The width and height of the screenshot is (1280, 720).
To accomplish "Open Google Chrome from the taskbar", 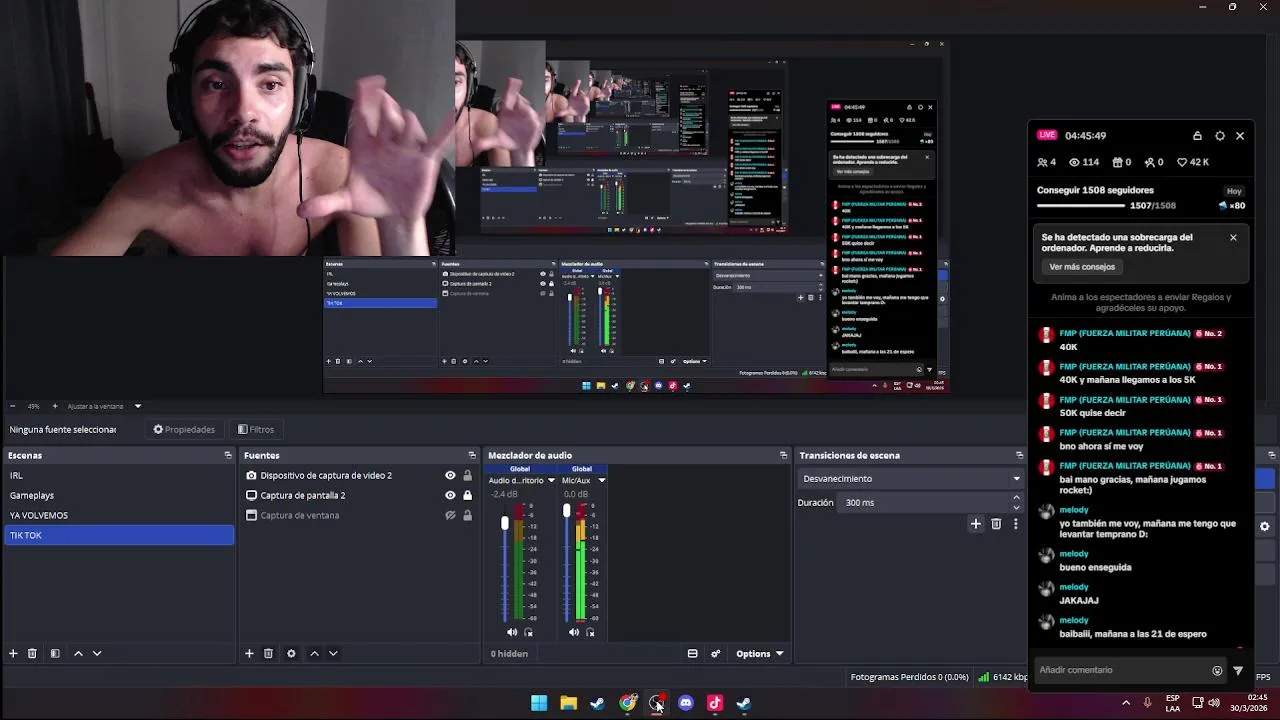I will click(627, 703).
